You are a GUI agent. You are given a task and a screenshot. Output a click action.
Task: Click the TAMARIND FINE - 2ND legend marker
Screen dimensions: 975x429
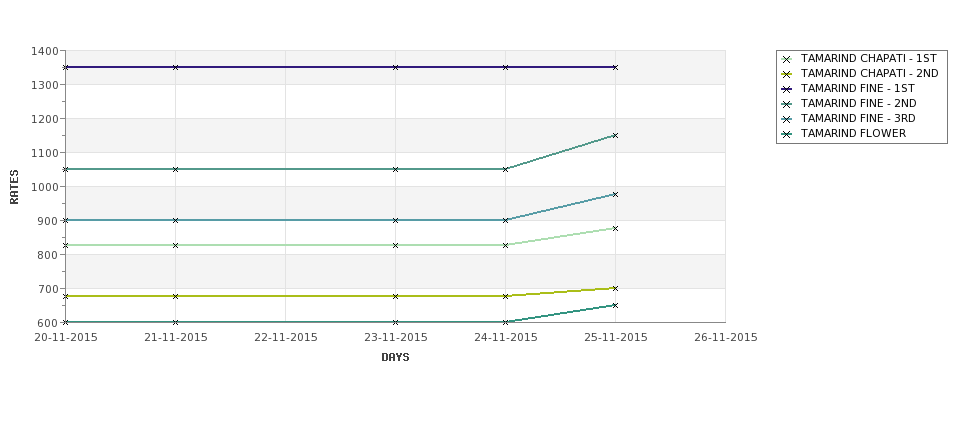click(787, 104)
